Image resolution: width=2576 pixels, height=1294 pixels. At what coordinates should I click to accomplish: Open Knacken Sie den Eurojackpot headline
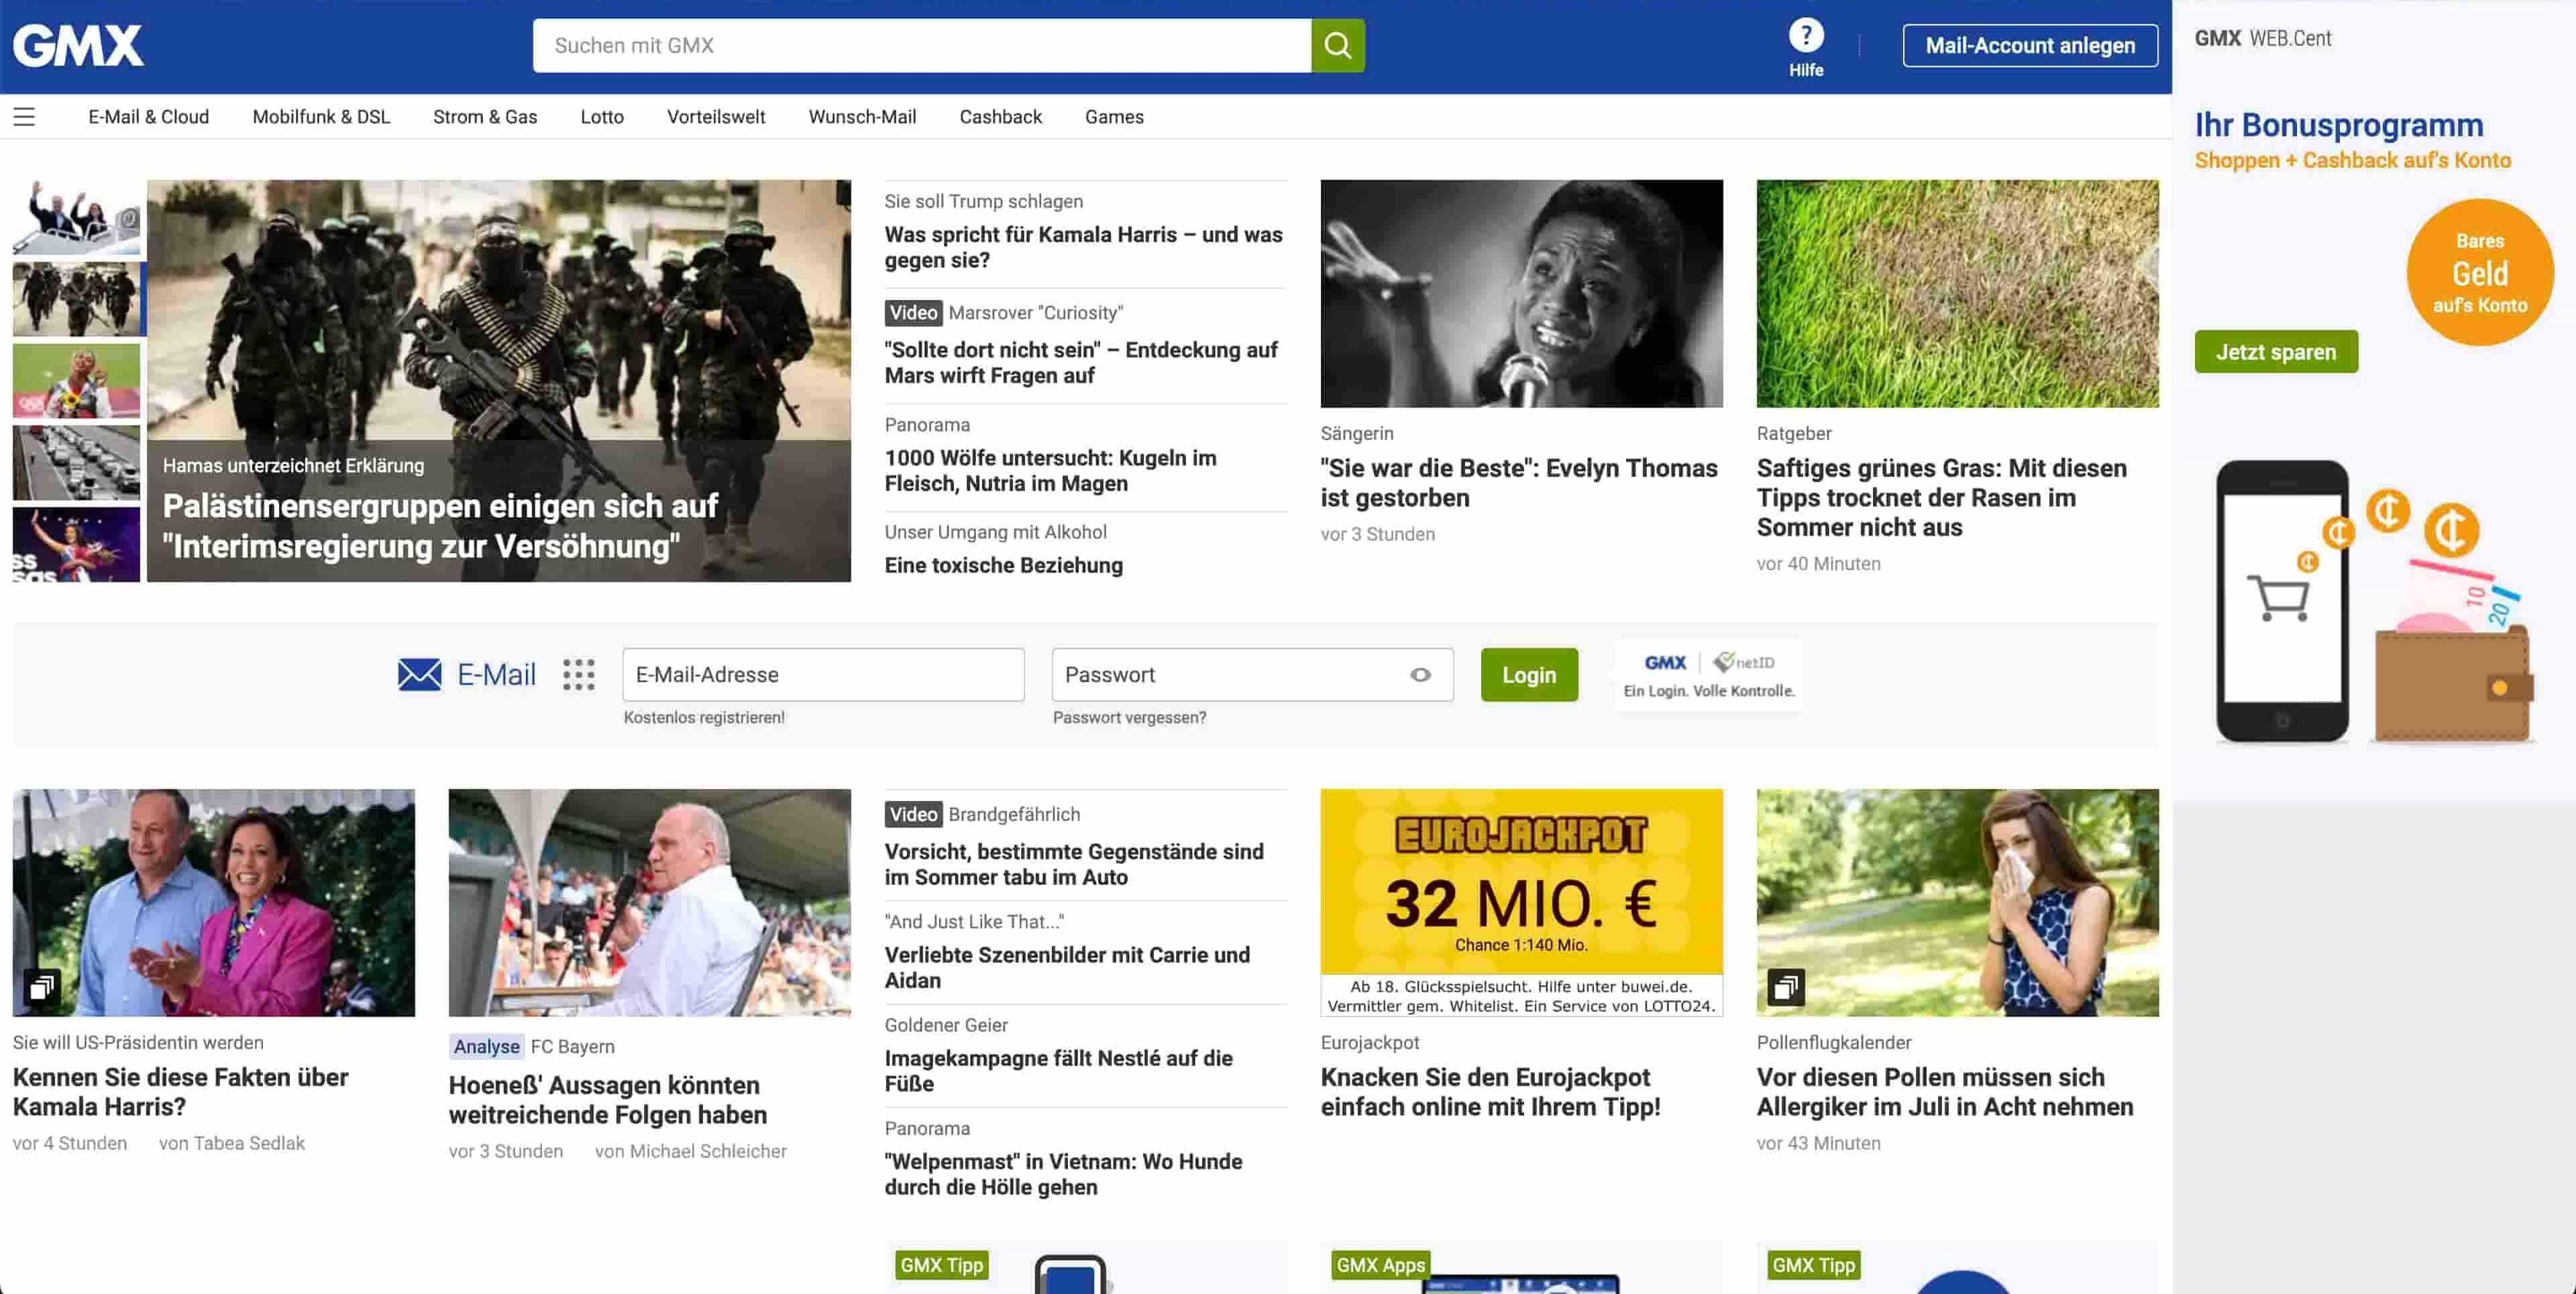click(x=1490, y=1092)
